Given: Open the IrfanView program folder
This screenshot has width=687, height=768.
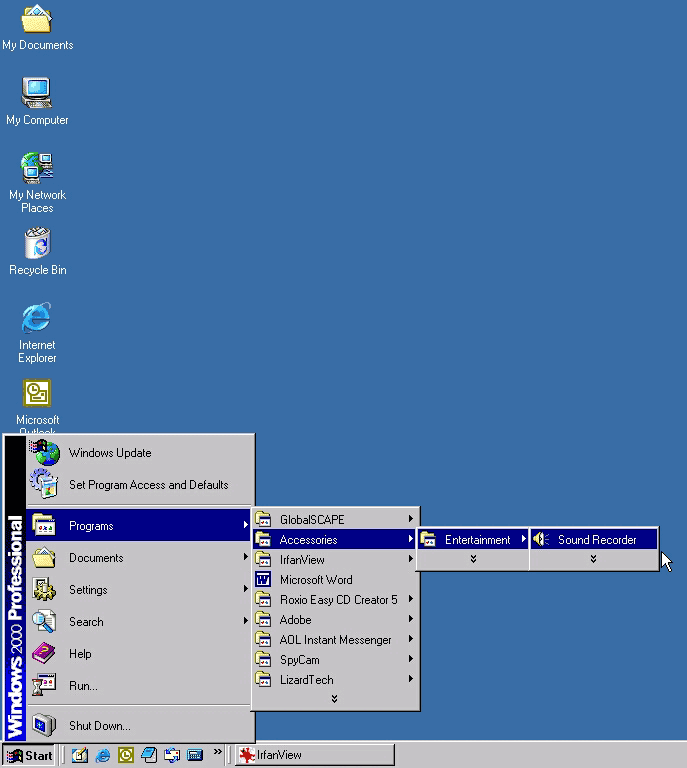Looking at the screenshot, I should point(335,559).
